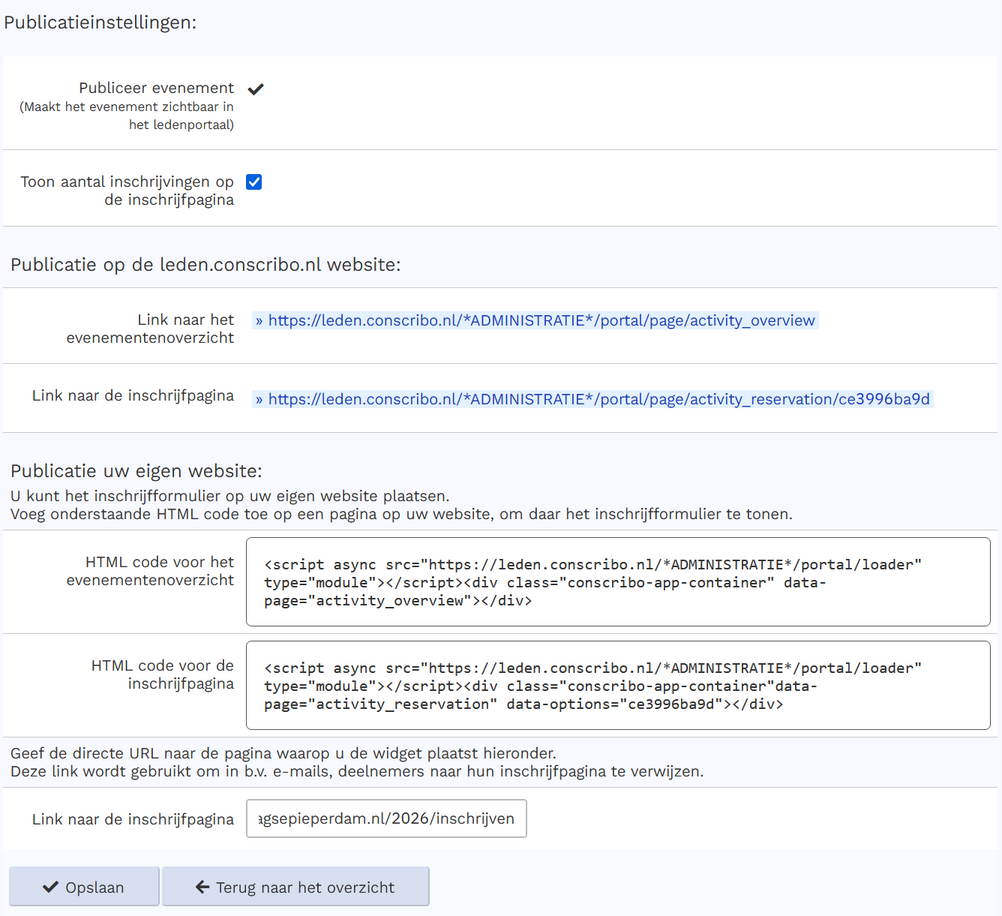This screenshot has width=1002, height=916.
Task: Click inside the evenementenoverzicht HTML code box
Action: [x=617, y=582]
